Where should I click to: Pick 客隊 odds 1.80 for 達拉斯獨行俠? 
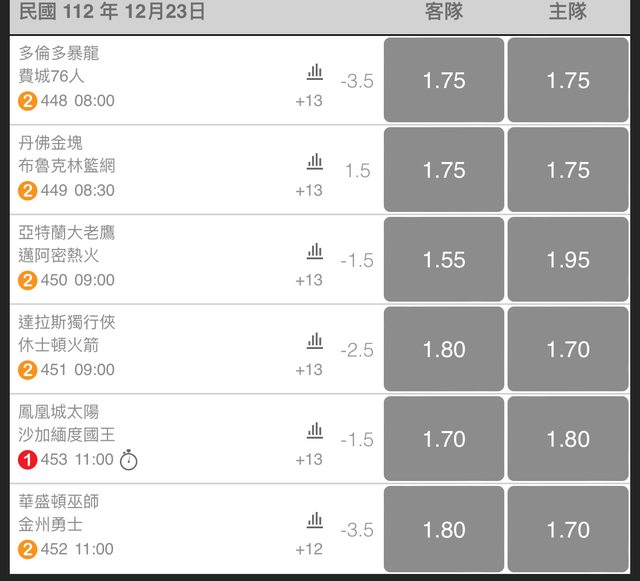pos(444,350)
